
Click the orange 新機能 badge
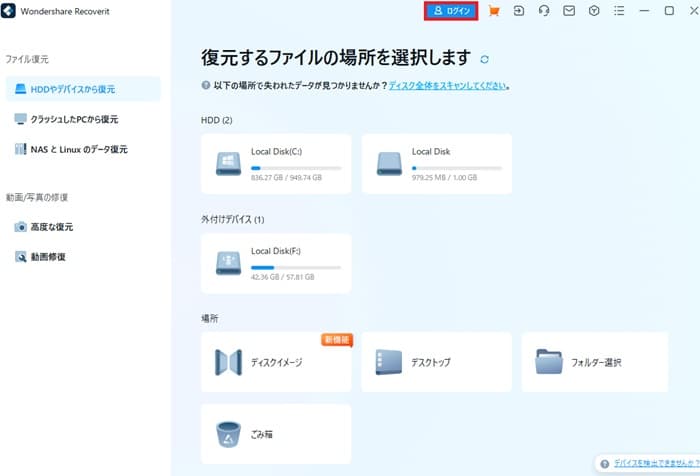337,340
